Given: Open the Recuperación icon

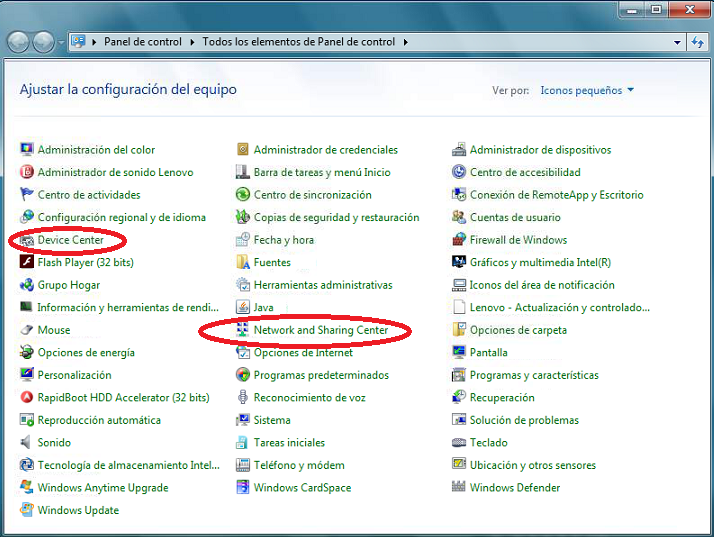Looking at the screenshot, I should 459,398.
